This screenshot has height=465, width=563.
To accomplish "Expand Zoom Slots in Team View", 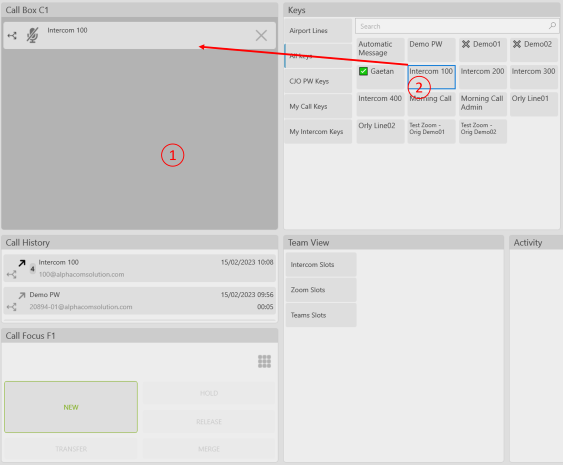I will coord(321,290).
